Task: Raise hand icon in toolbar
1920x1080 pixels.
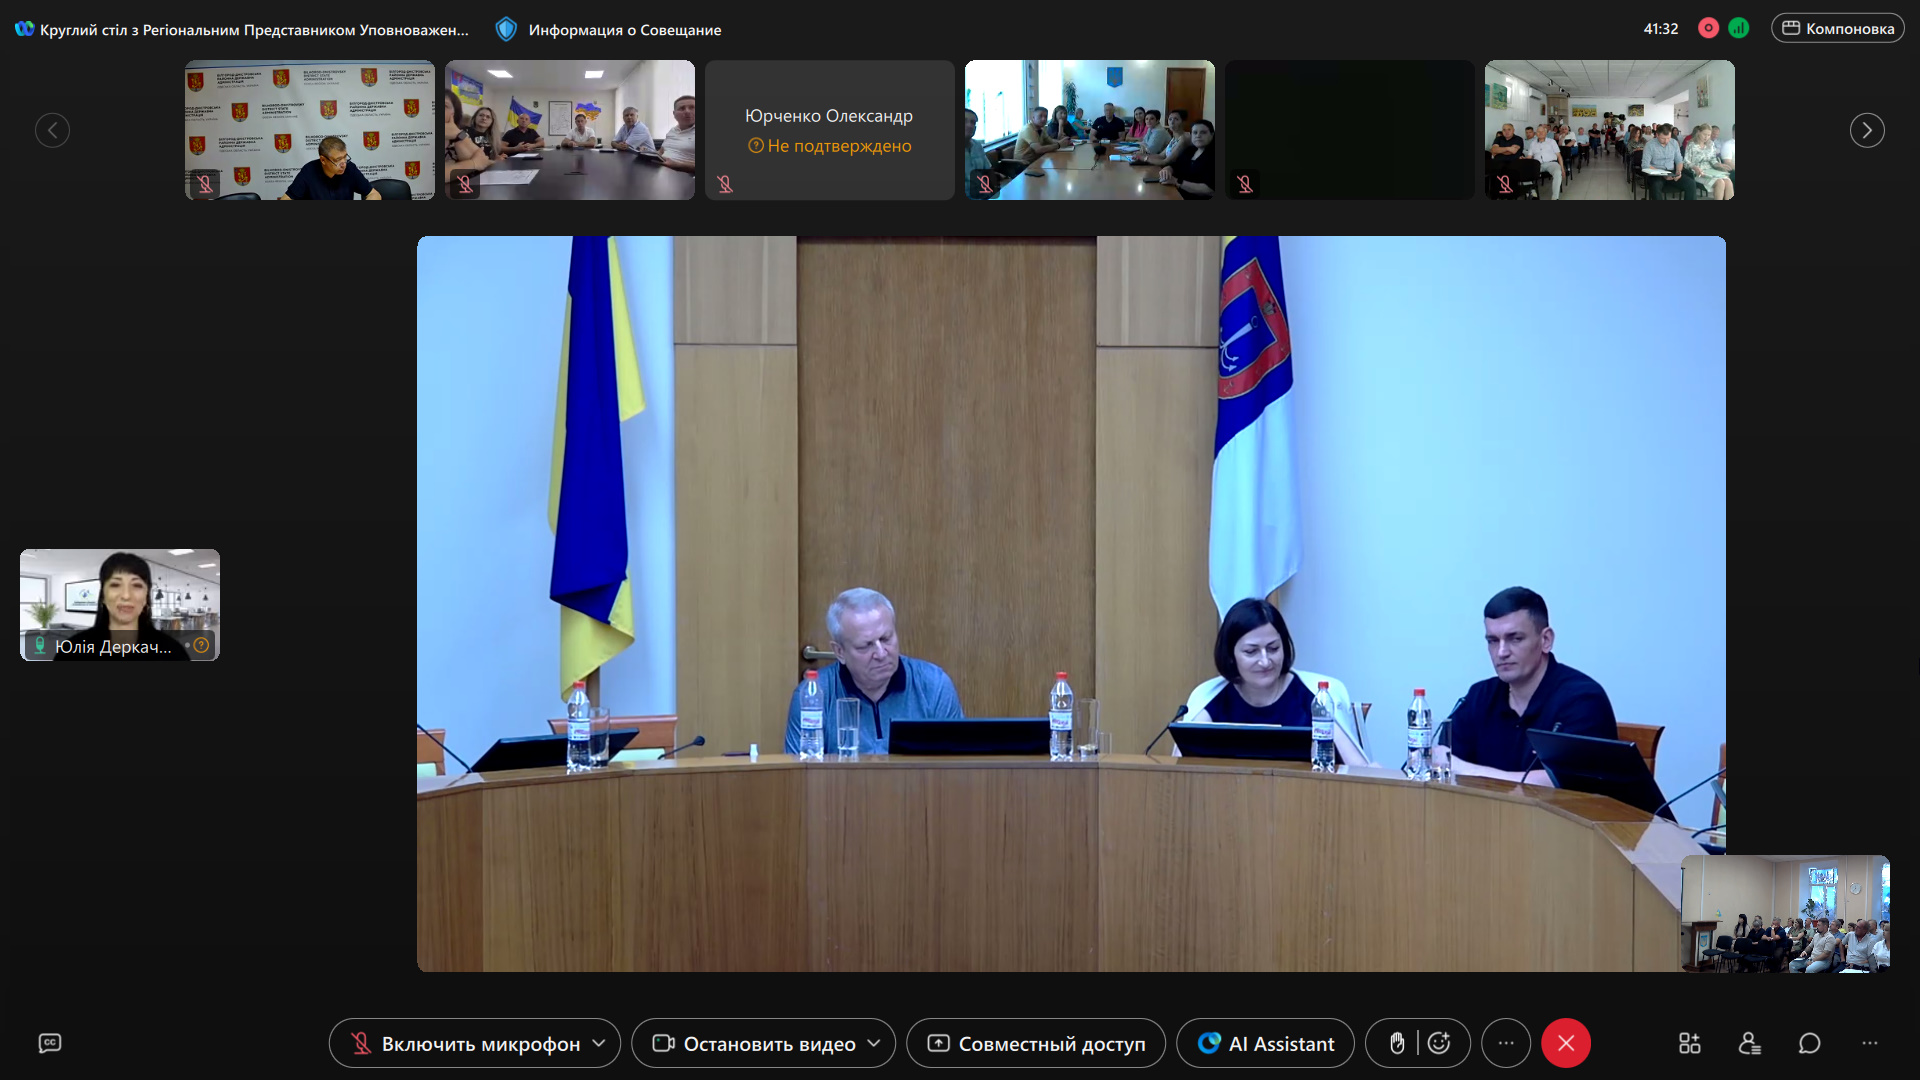Action: point(1397,1043)
